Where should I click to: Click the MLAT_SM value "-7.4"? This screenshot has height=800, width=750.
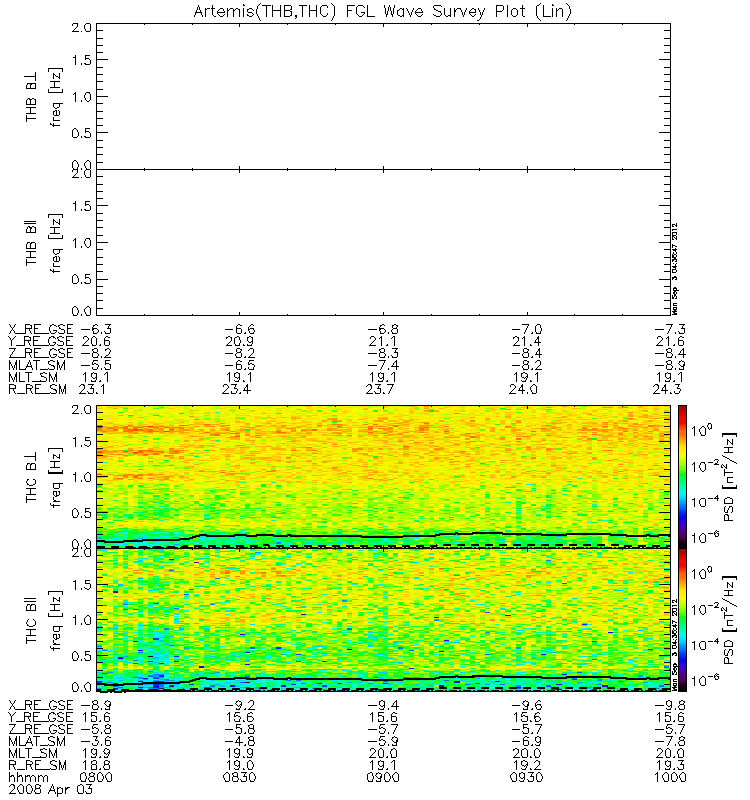(383, 365)
